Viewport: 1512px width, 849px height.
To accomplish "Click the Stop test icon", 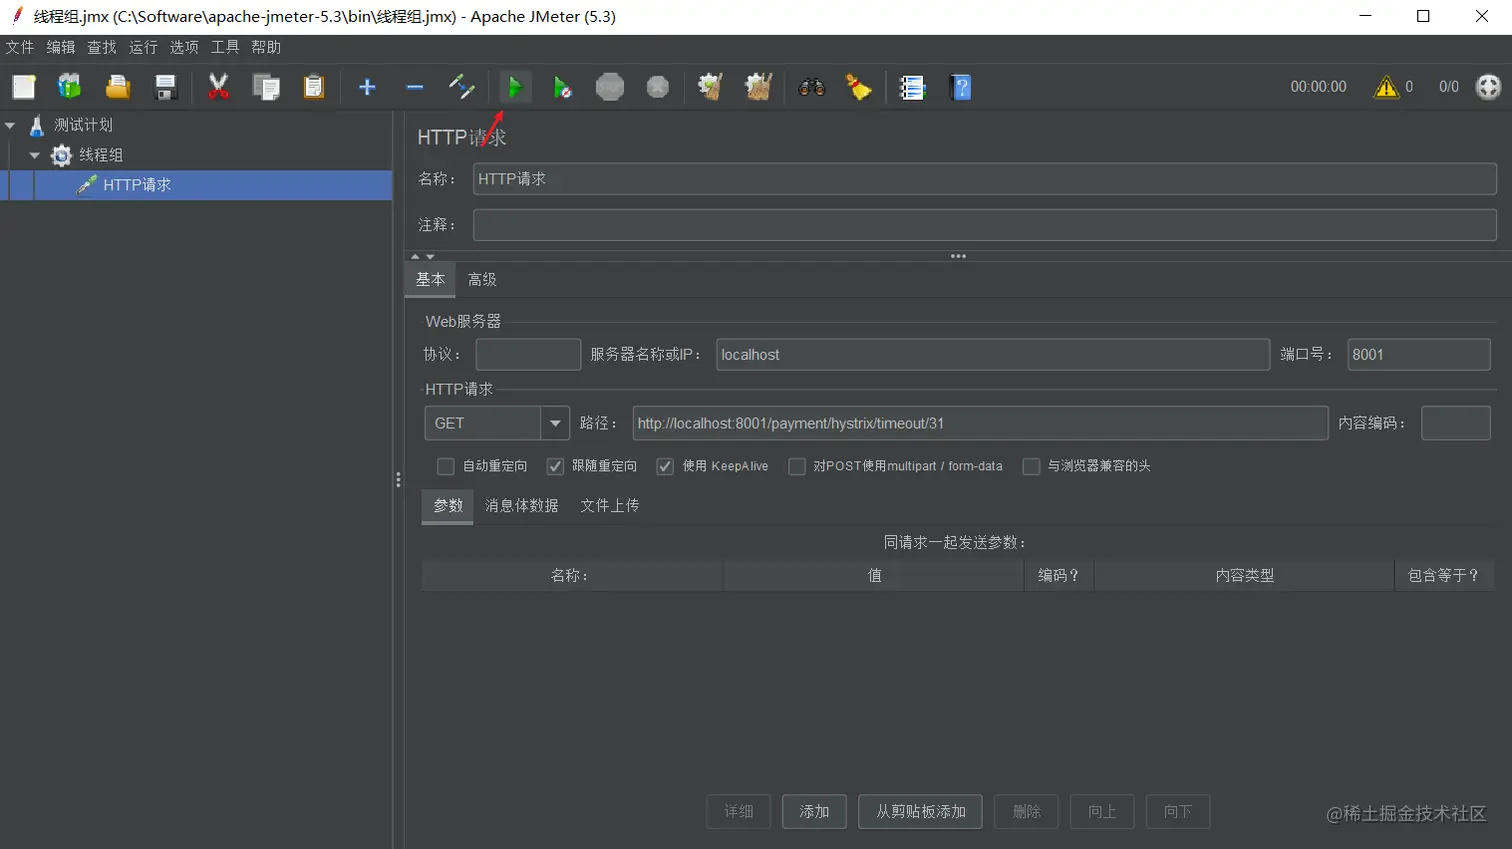I will pyautogui.click(x=610, y=87).
